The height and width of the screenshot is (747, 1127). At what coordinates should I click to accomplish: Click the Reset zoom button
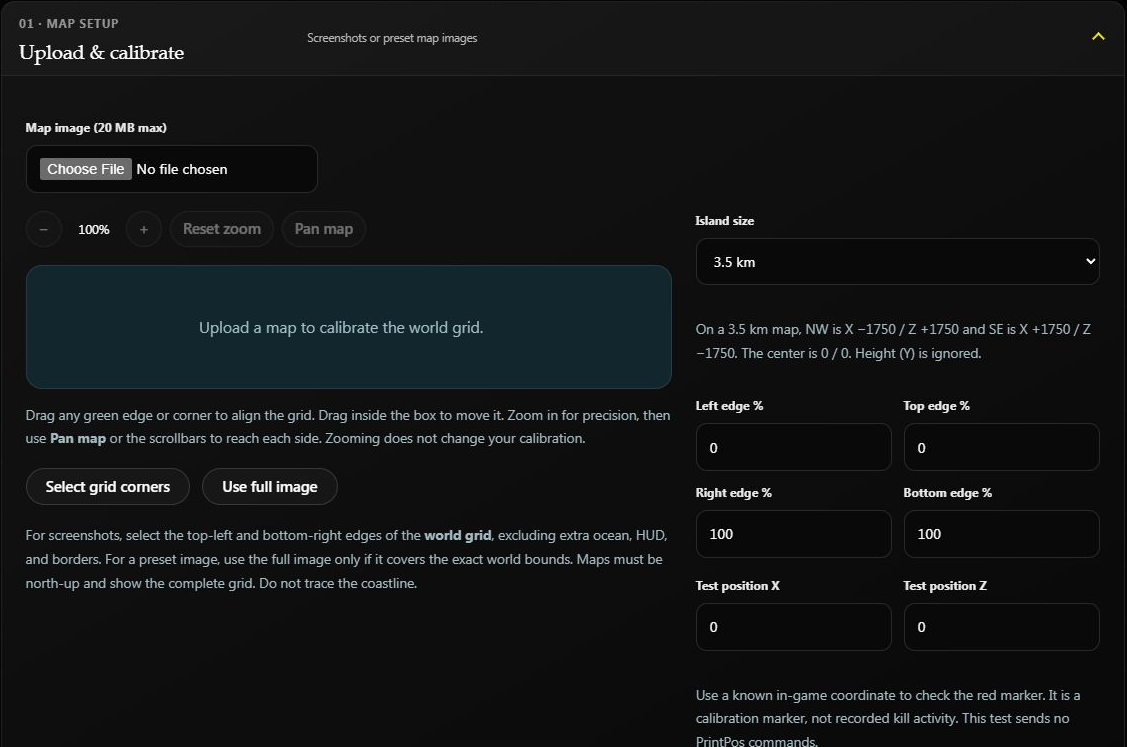click(x=221, y=229)
